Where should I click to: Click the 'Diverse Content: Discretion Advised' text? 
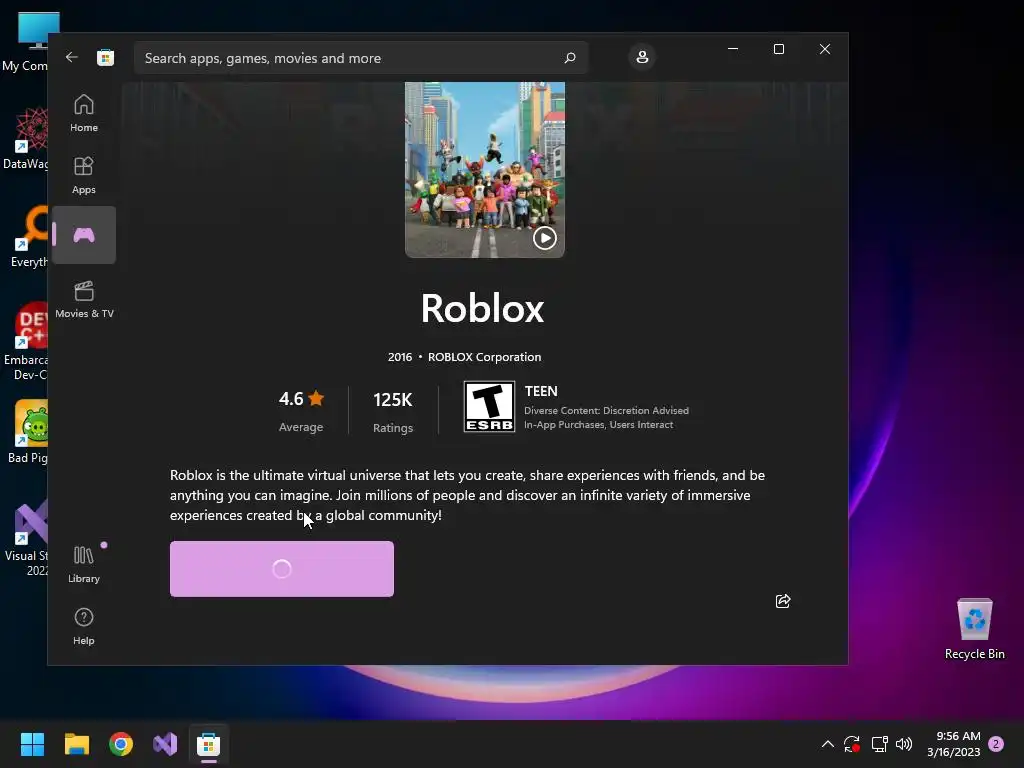pyautogui.click(x=606, y=411)
